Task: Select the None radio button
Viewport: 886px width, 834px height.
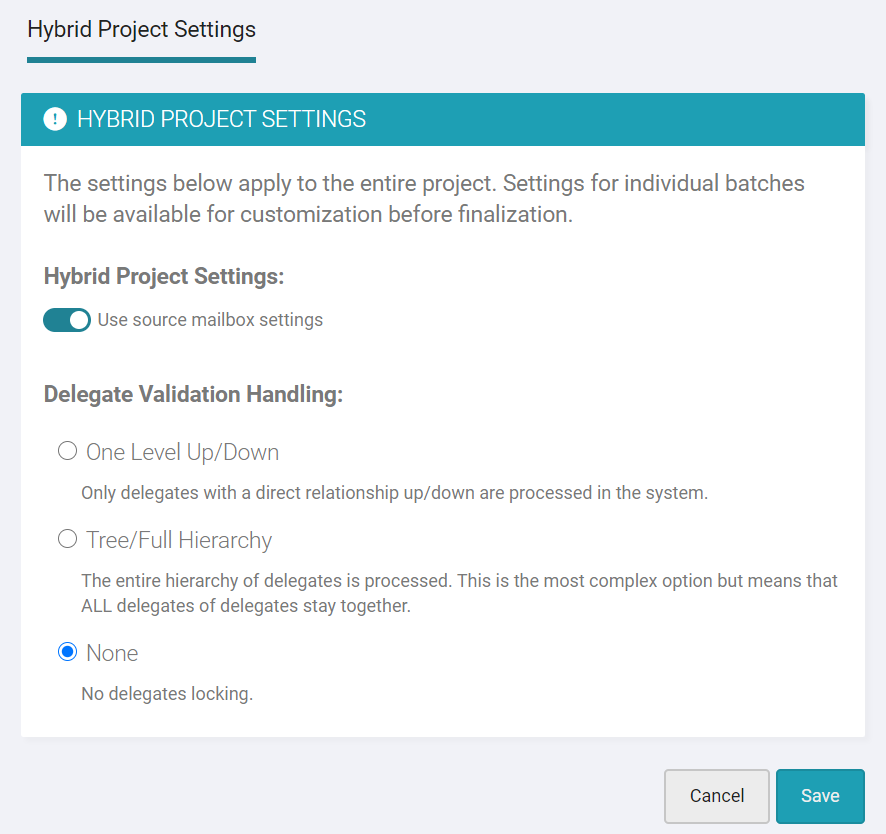Action: click(67, 652)
